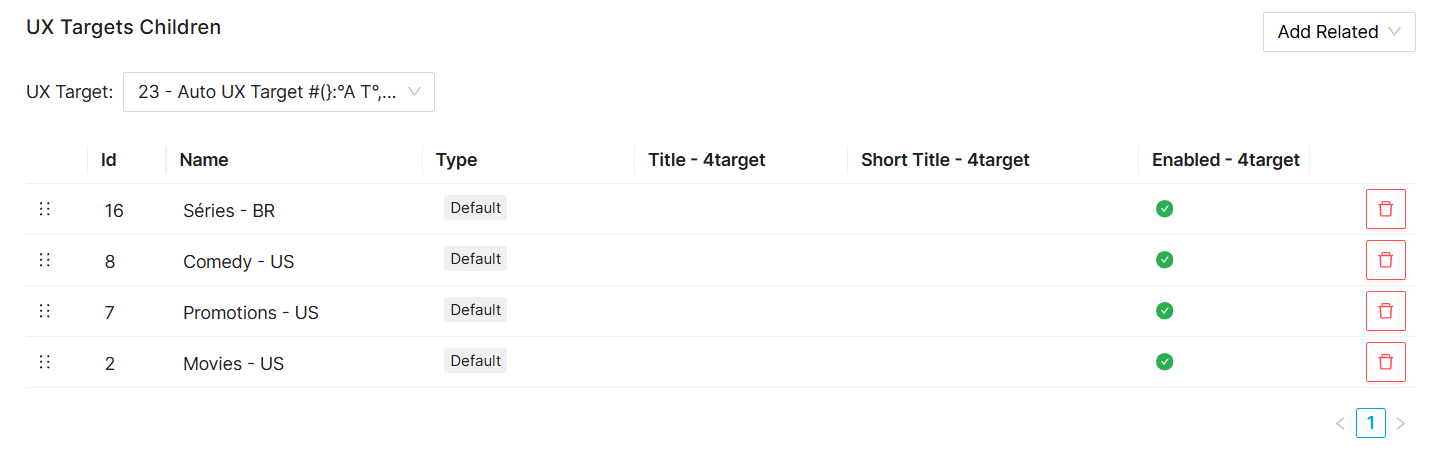Open the Add Related dropdown
This screenshot has height=458, width=1442.
click(x=1338, y=32)
